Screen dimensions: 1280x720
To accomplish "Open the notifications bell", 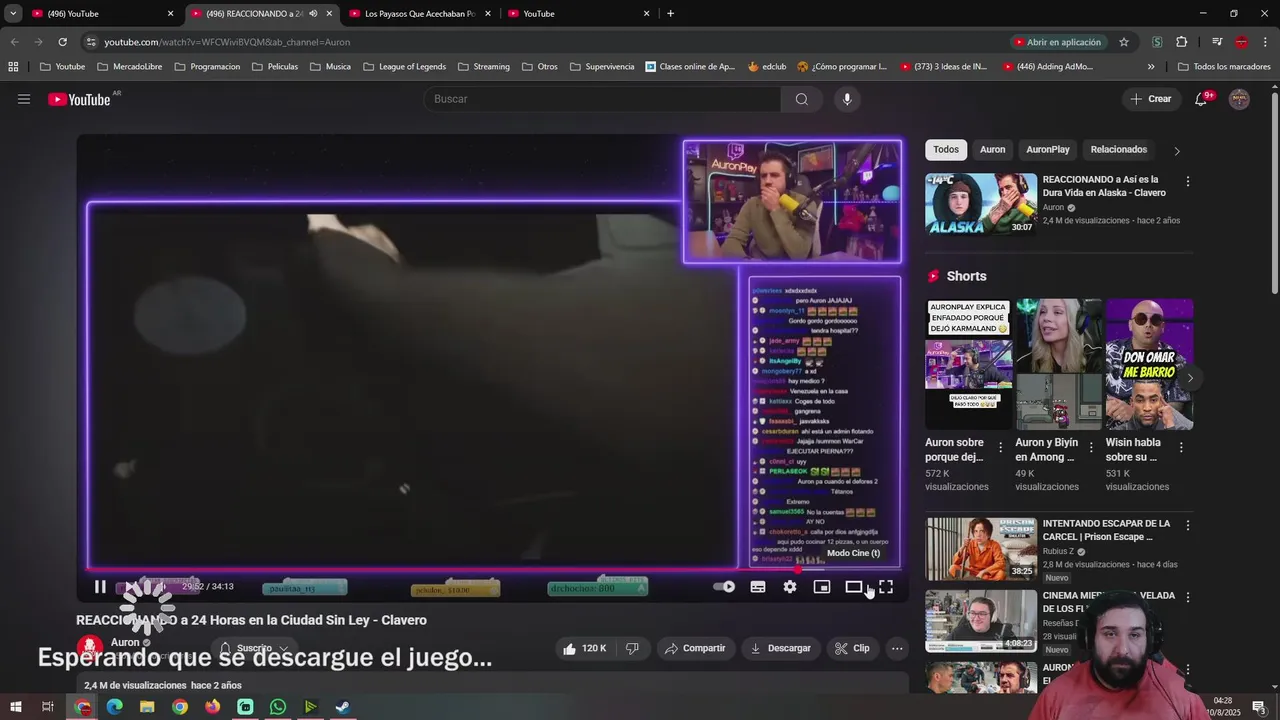I will click(1202, 99).
